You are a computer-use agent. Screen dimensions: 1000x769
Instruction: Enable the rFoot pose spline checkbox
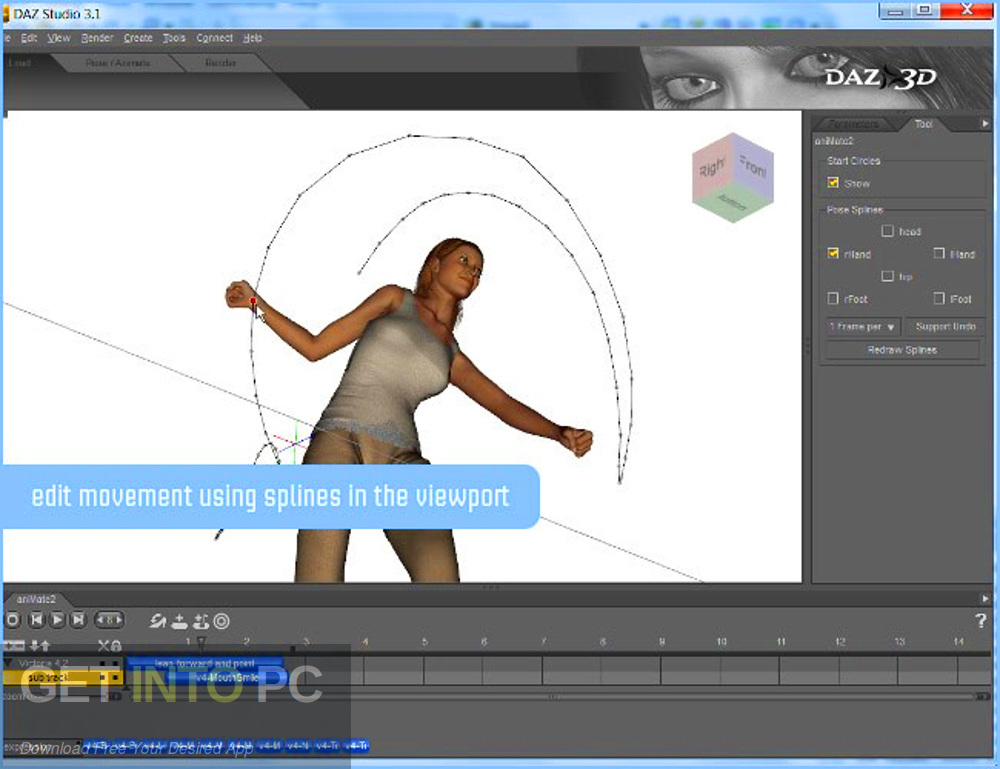(833, 298)
